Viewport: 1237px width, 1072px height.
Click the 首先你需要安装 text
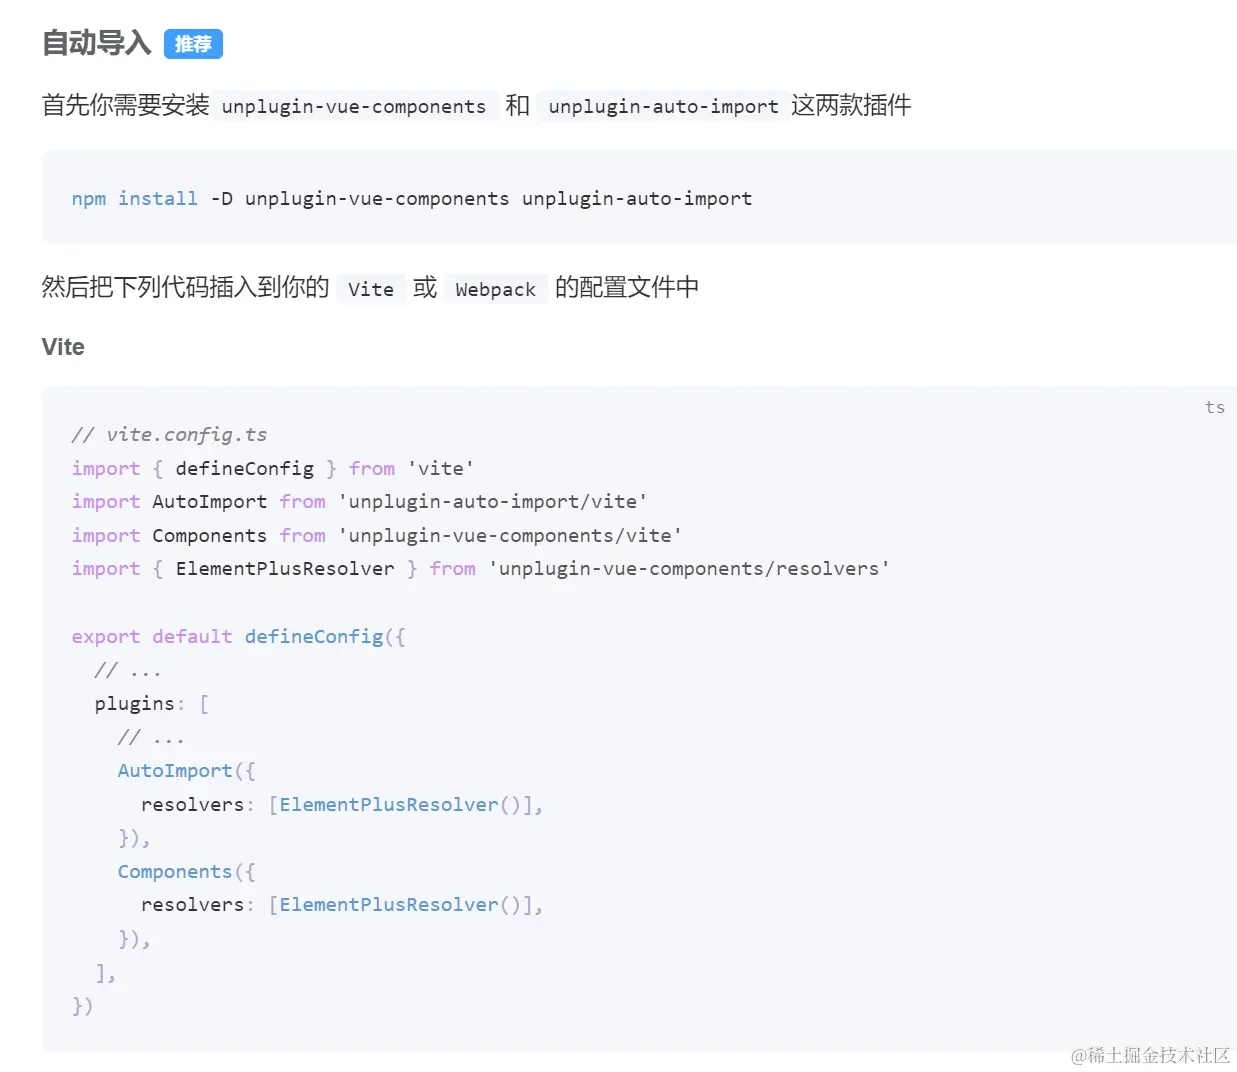[126, 105]
